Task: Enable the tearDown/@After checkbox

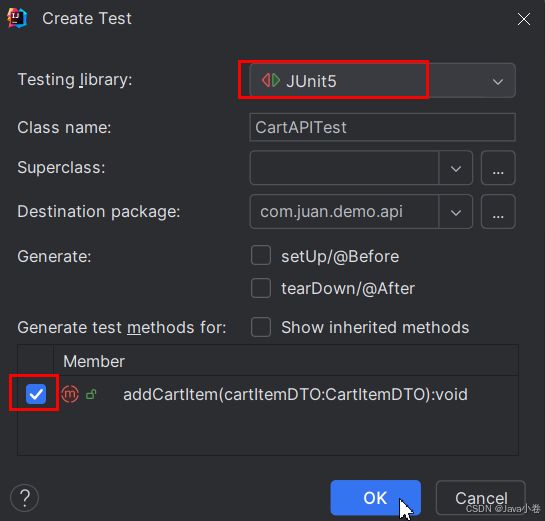Action: tap(261, 288)
